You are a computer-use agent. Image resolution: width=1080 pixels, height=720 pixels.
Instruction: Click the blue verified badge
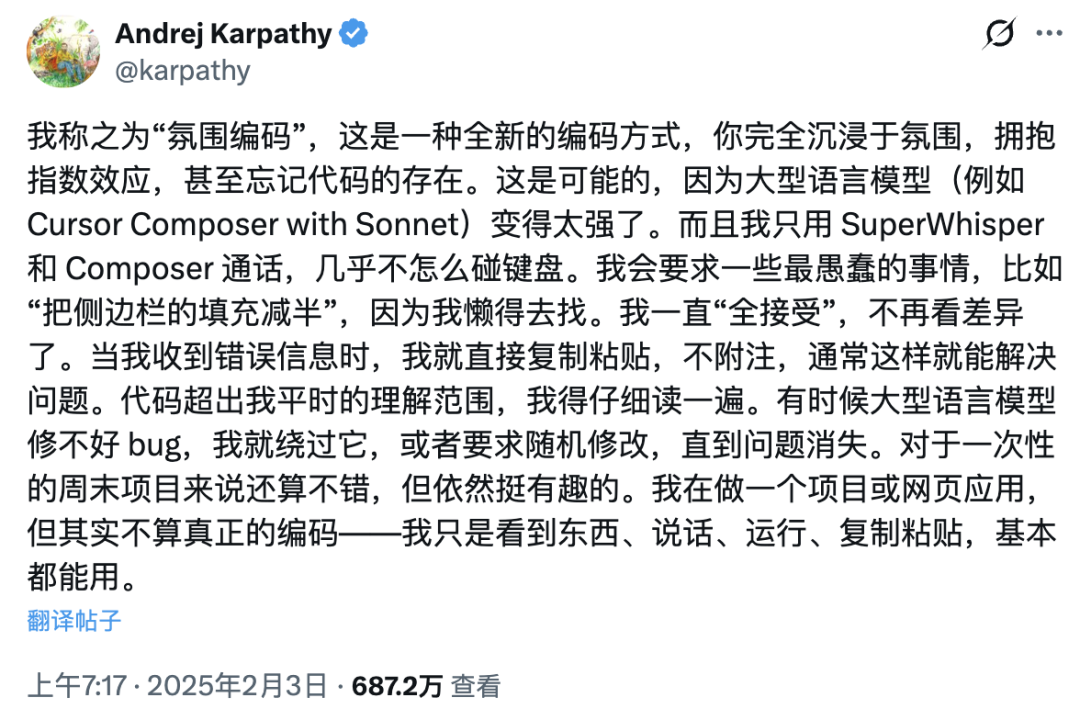tap(353, 34)
